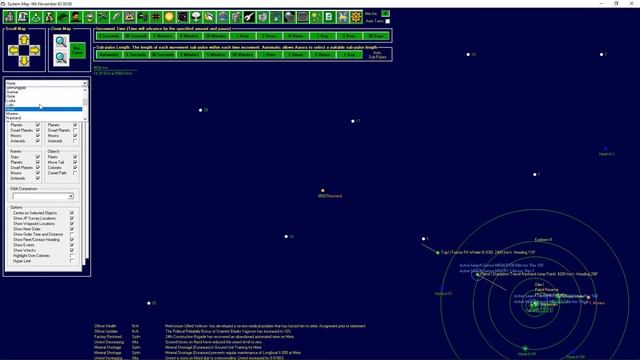640x360 pixels.
Task: Advance time by 3 Hours
Action: pyautogui.click(x=269, y=36)
